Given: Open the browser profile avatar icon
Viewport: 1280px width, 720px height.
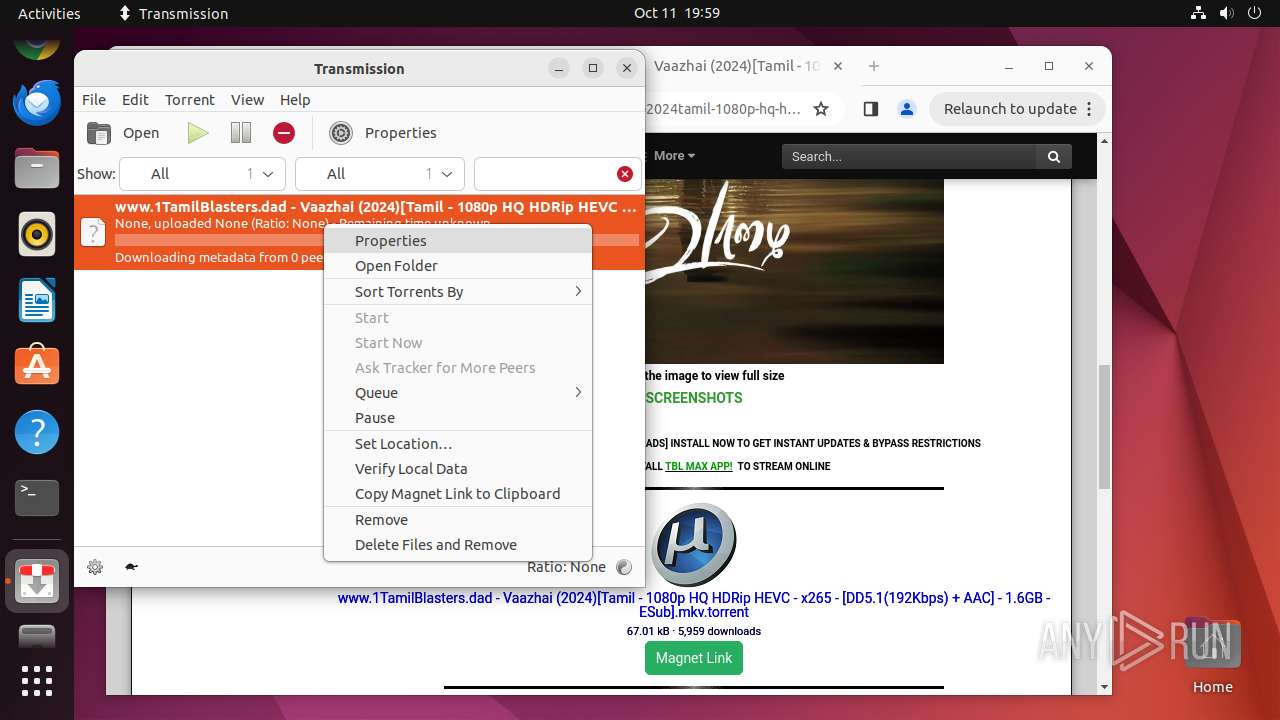Looking at the screenshot, I should 906,109.
